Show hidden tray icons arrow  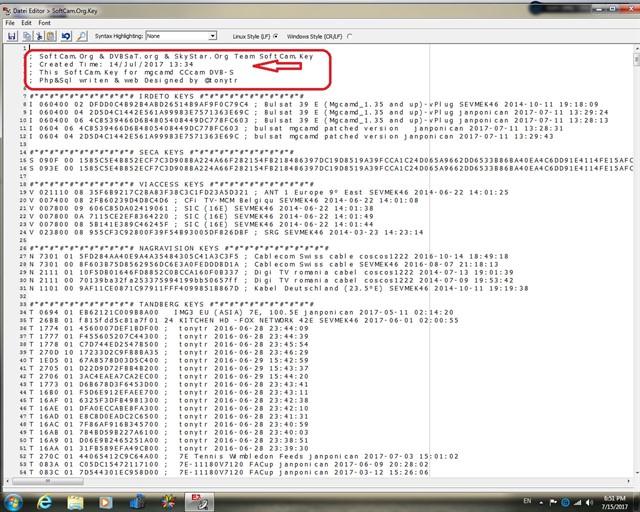(x=541, y=503)
